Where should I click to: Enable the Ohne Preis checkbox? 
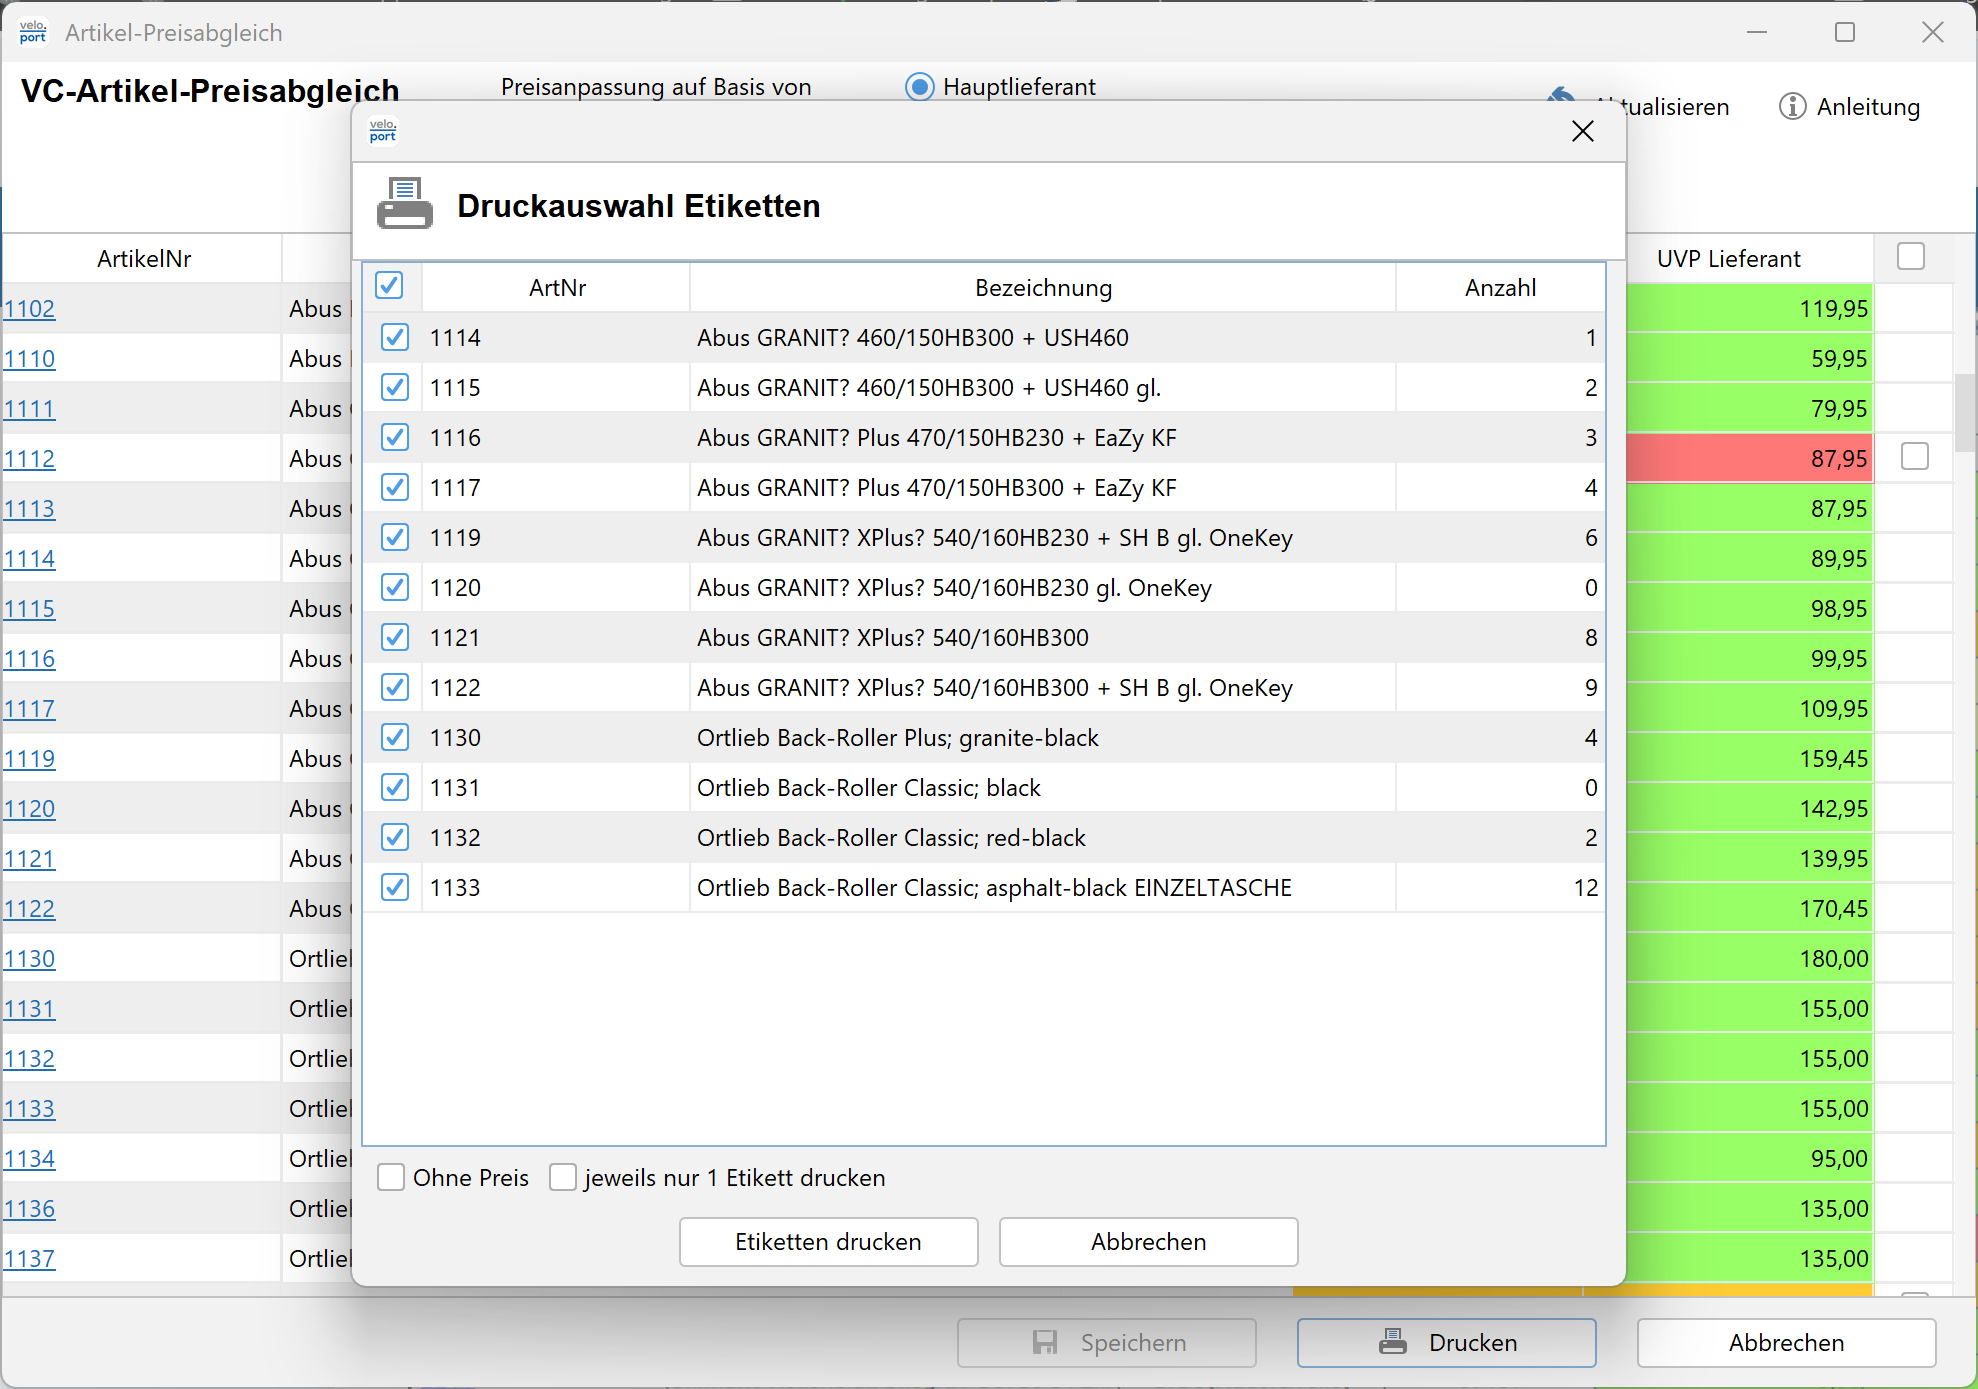(391, 1178)
